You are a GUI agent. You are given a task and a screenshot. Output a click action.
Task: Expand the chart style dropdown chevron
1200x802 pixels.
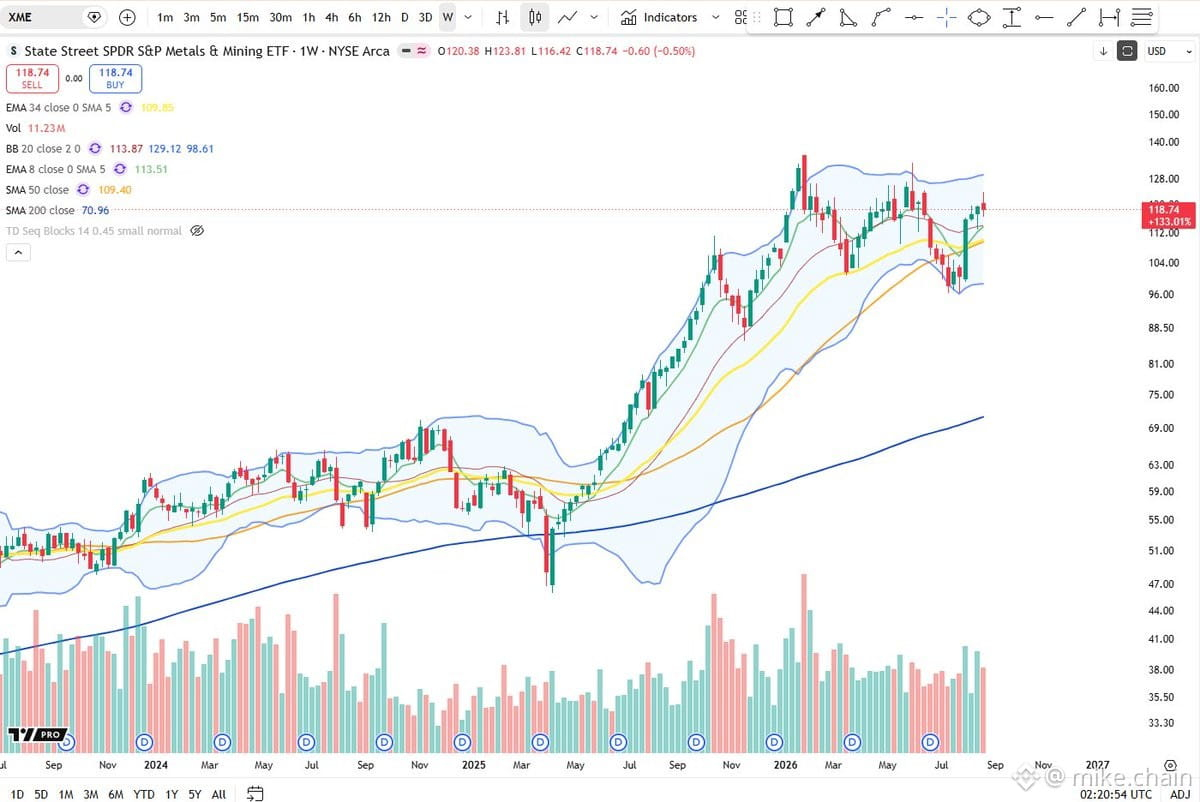click(595, 17)
